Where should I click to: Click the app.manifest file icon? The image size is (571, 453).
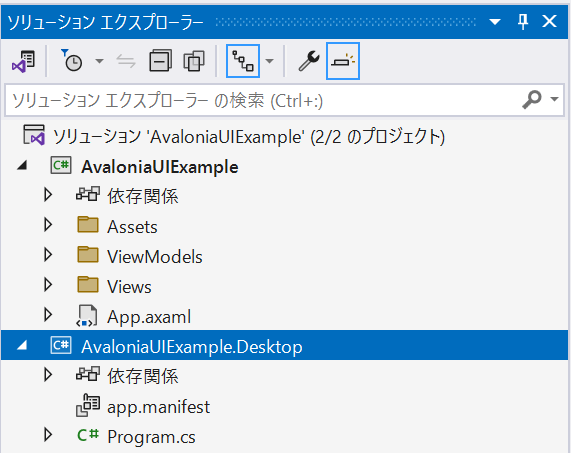click(88, 405)
